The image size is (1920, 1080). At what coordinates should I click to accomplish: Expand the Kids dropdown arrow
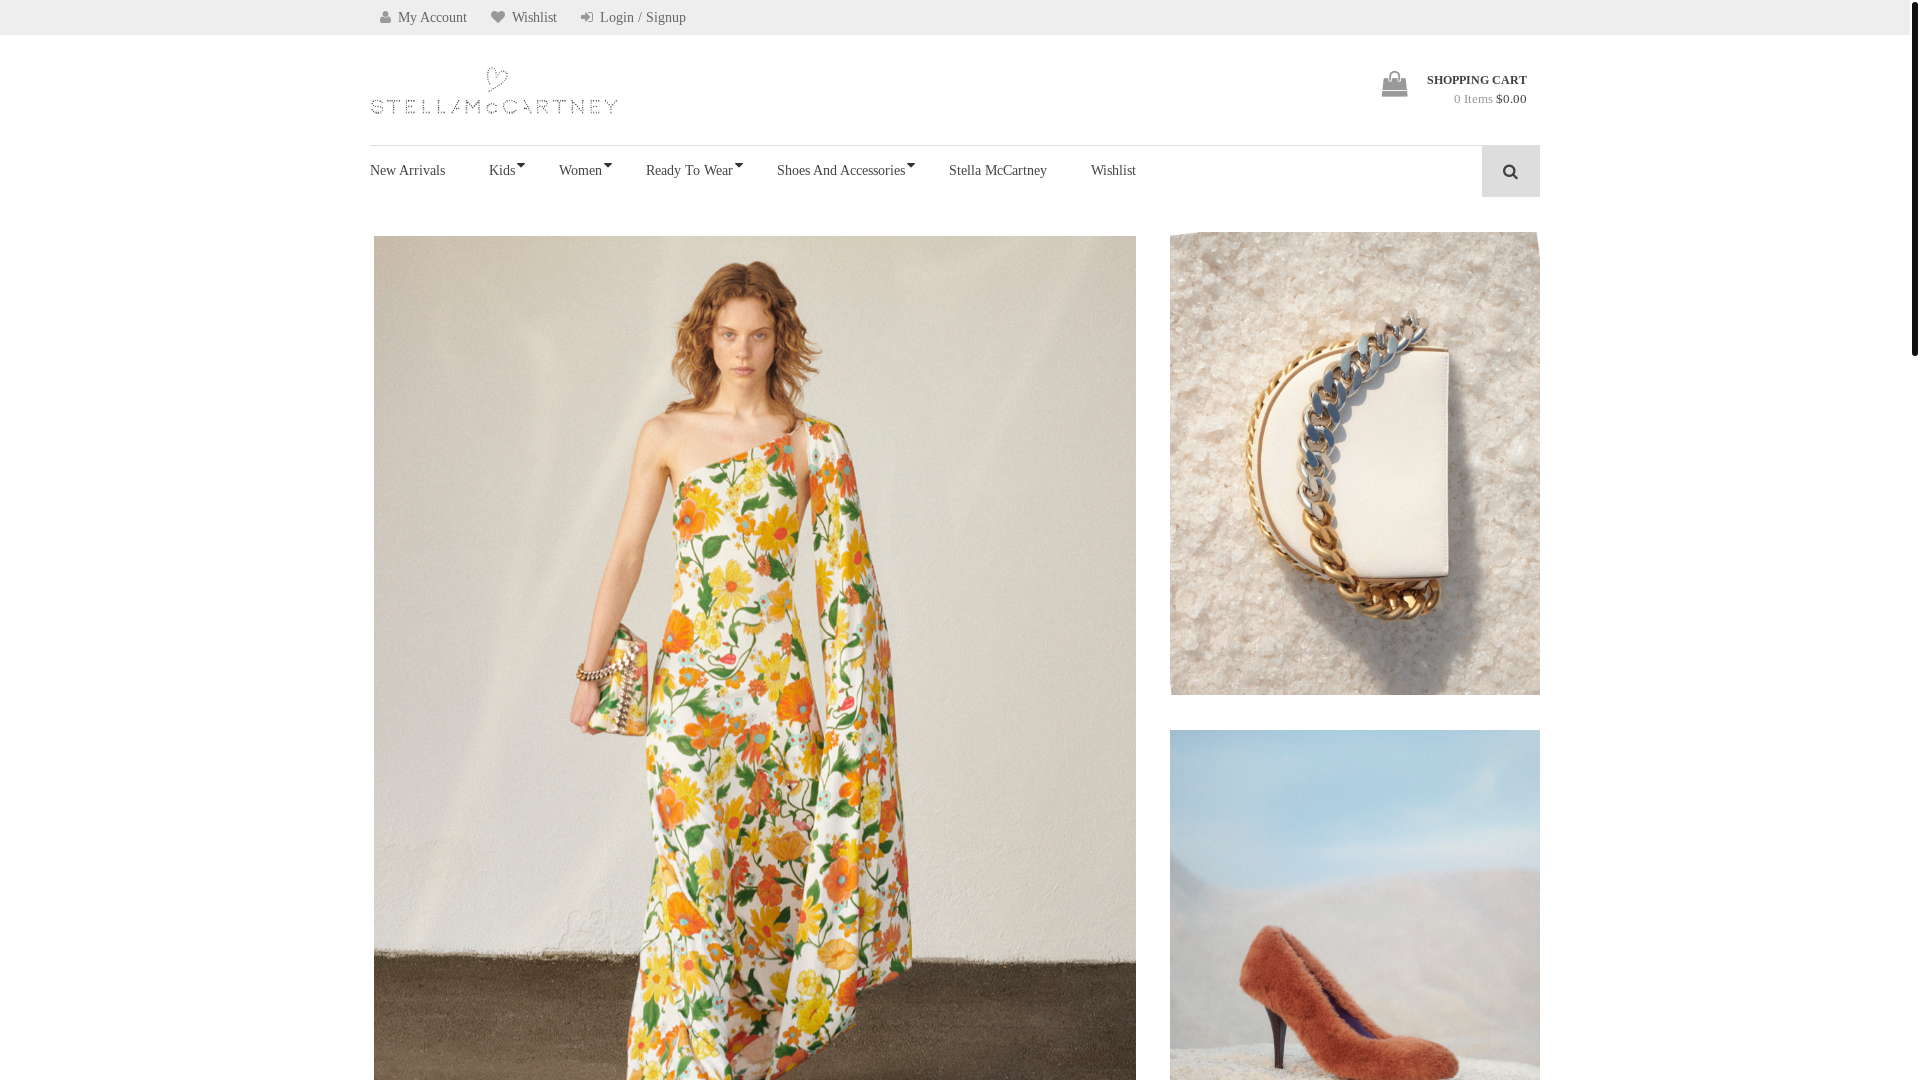click(x=521, y=166)
